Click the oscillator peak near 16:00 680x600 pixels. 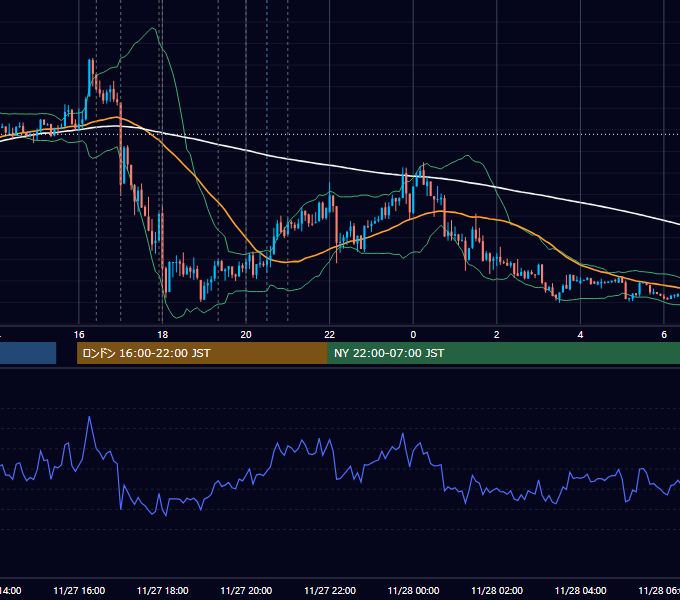[90, 417]
